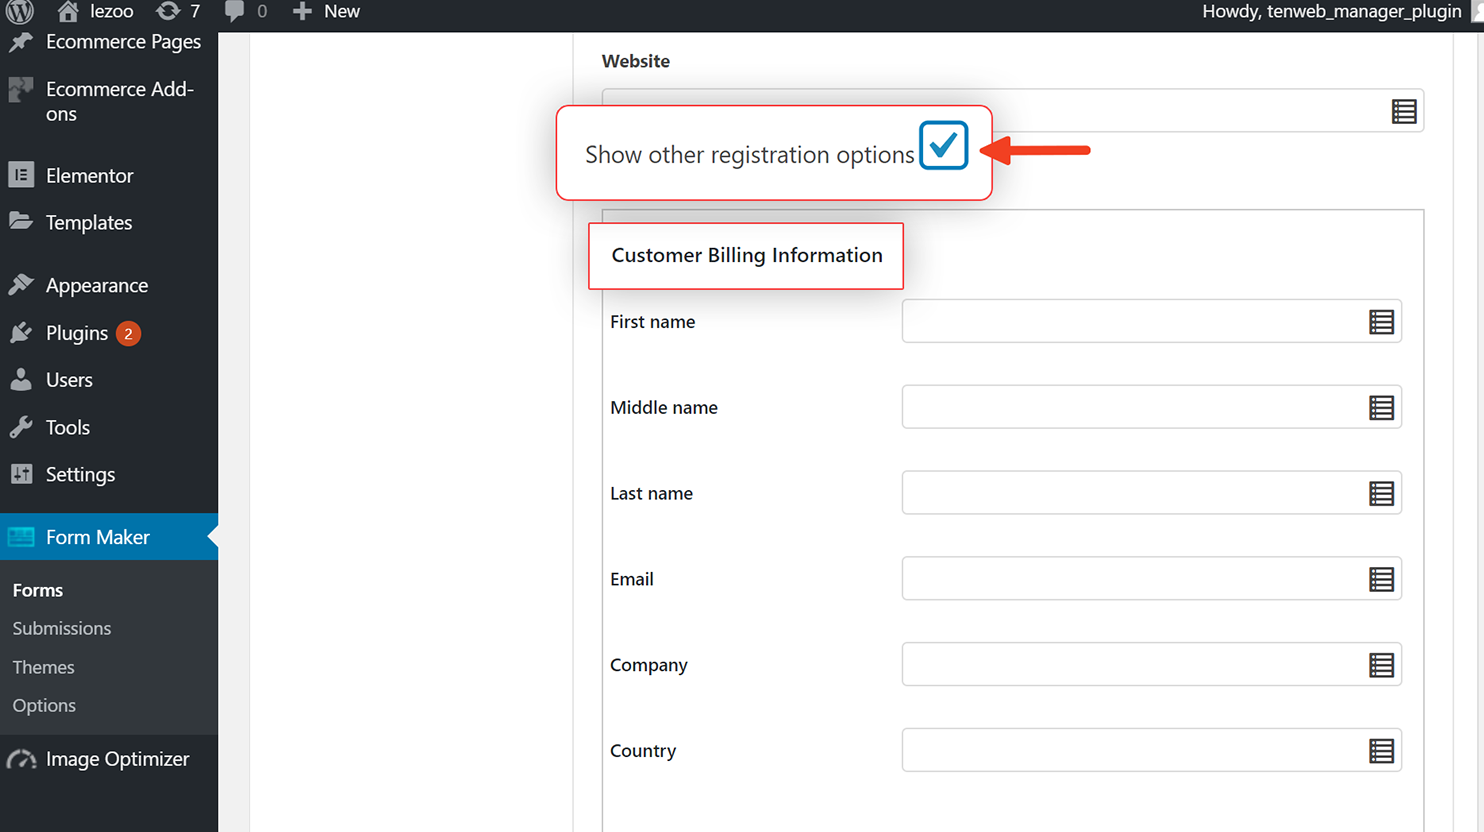
Task: Click placeholder list icon in Website field
Action: 1403,111
